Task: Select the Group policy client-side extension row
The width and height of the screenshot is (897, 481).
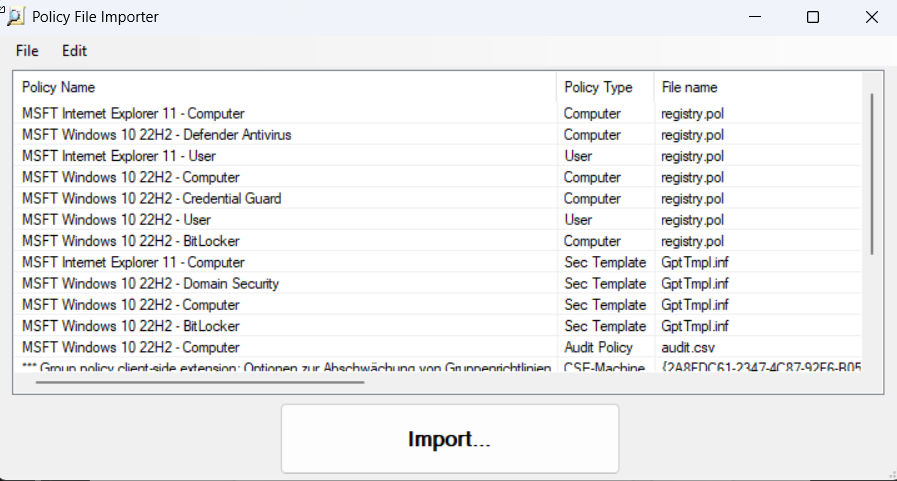Action: tap(438, 366)
